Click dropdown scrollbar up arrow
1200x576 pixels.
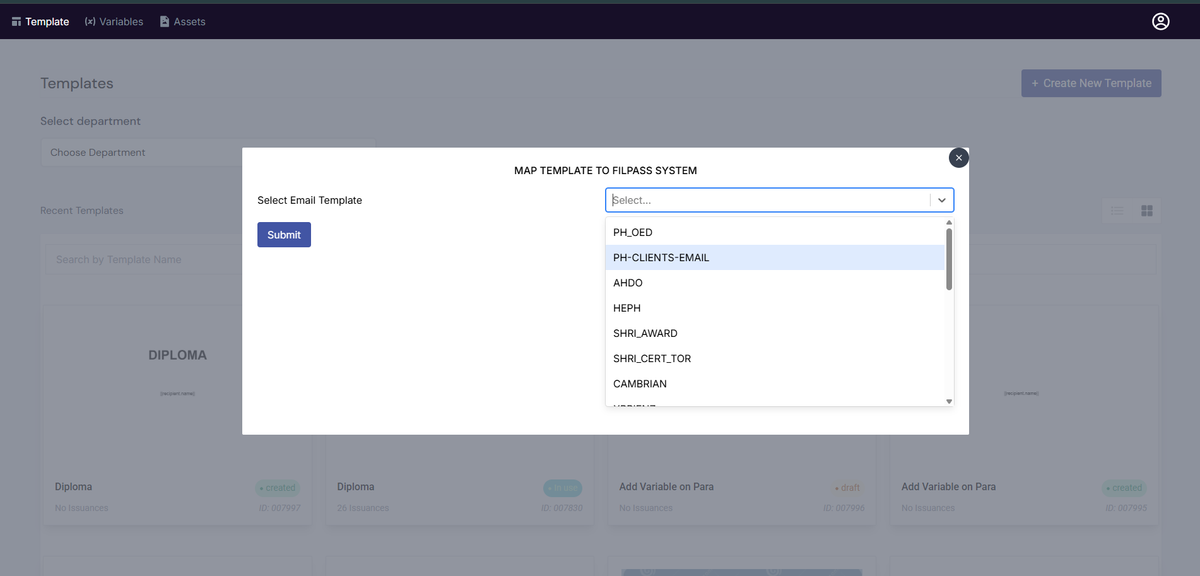pos(949,222)
